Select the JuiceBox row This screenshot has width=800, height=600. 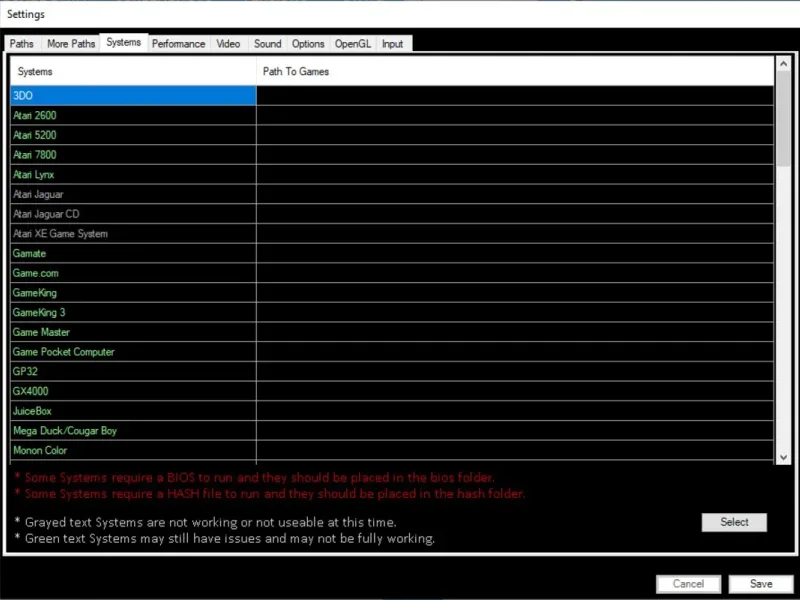[x=133, y=411]
